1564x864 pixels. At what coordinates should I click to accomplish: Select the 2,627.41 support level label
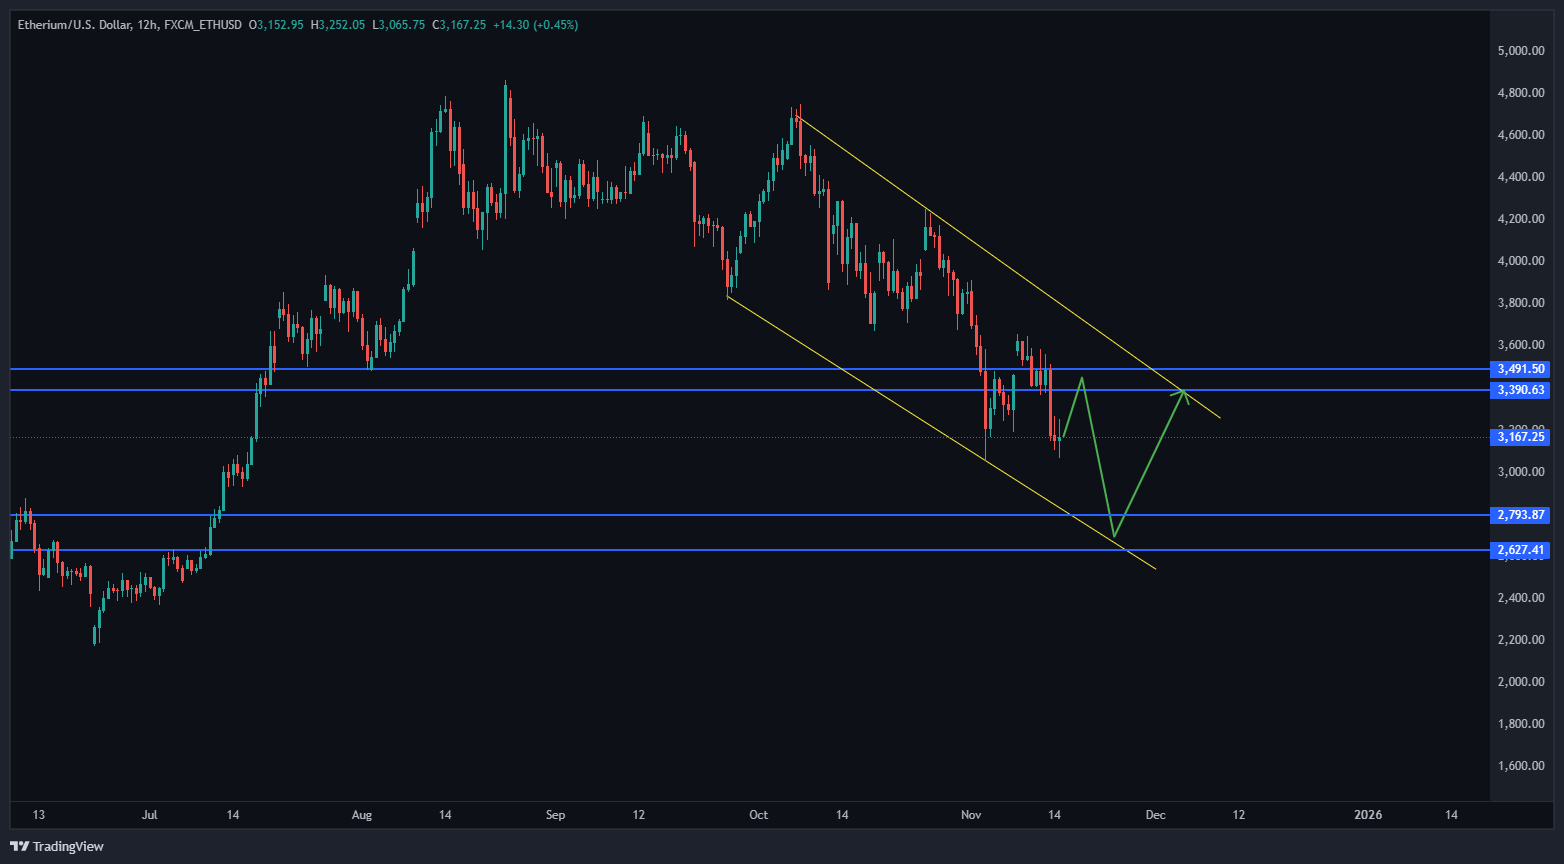click(1521, 550)
